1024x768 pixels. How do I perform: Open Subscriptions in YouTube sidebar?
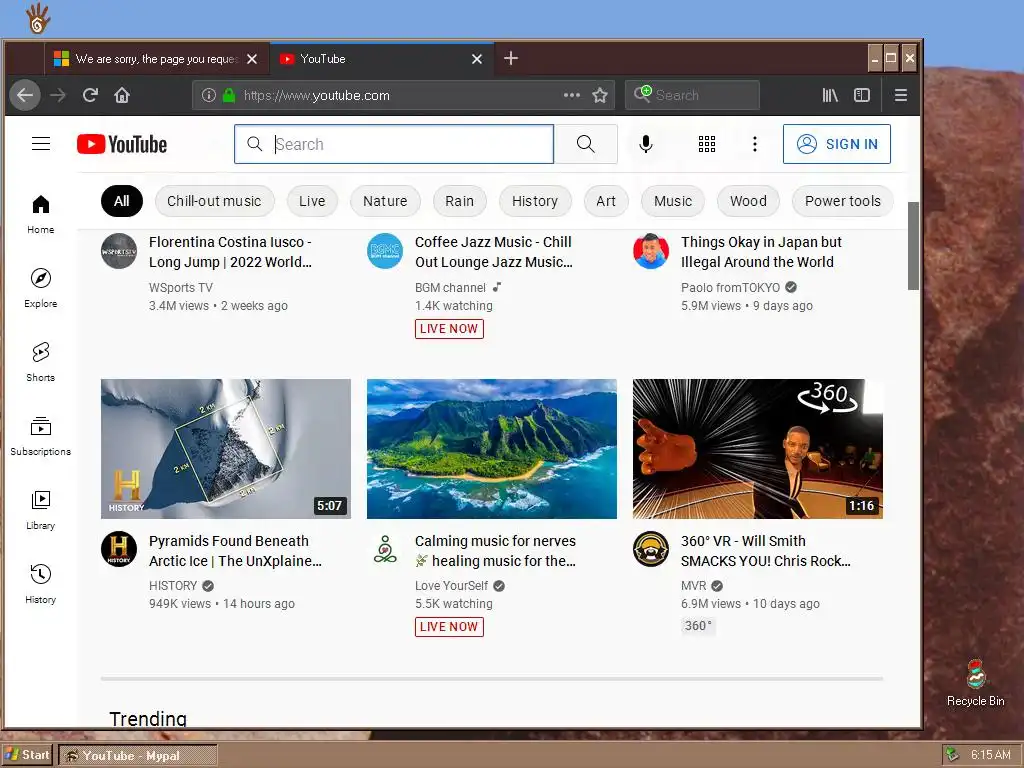40,436
